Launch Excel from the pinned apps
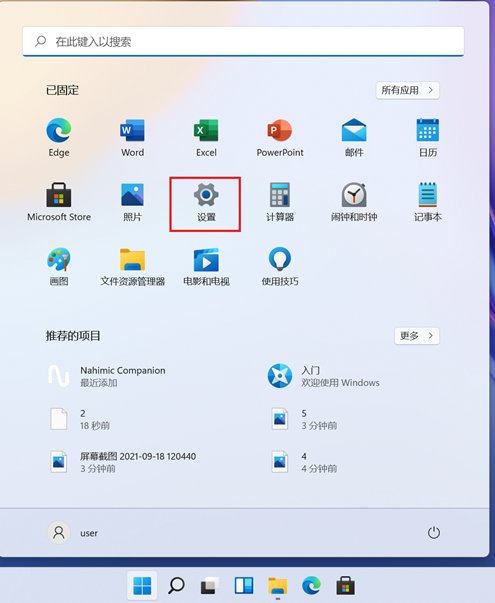Viewport: 495px width, 603px height. click(x=206, y=138)
